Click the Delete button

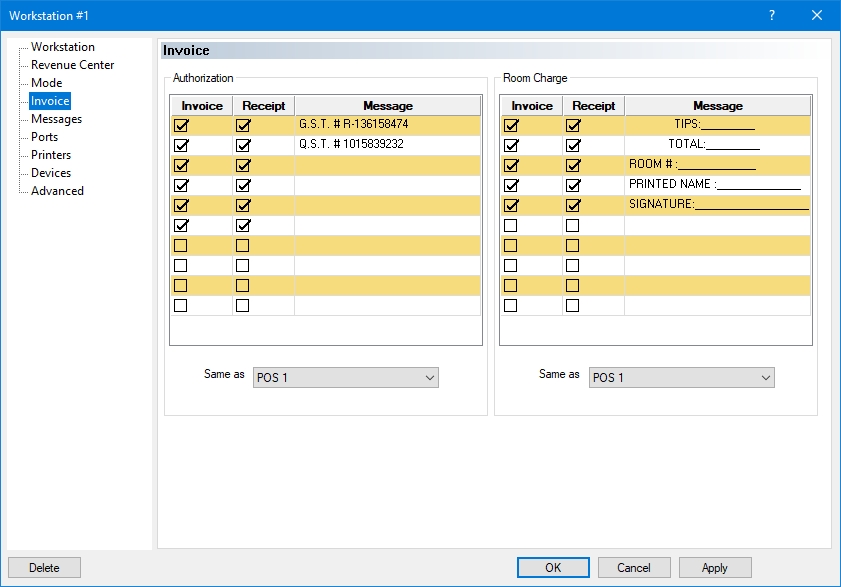[x=44, y=568]
